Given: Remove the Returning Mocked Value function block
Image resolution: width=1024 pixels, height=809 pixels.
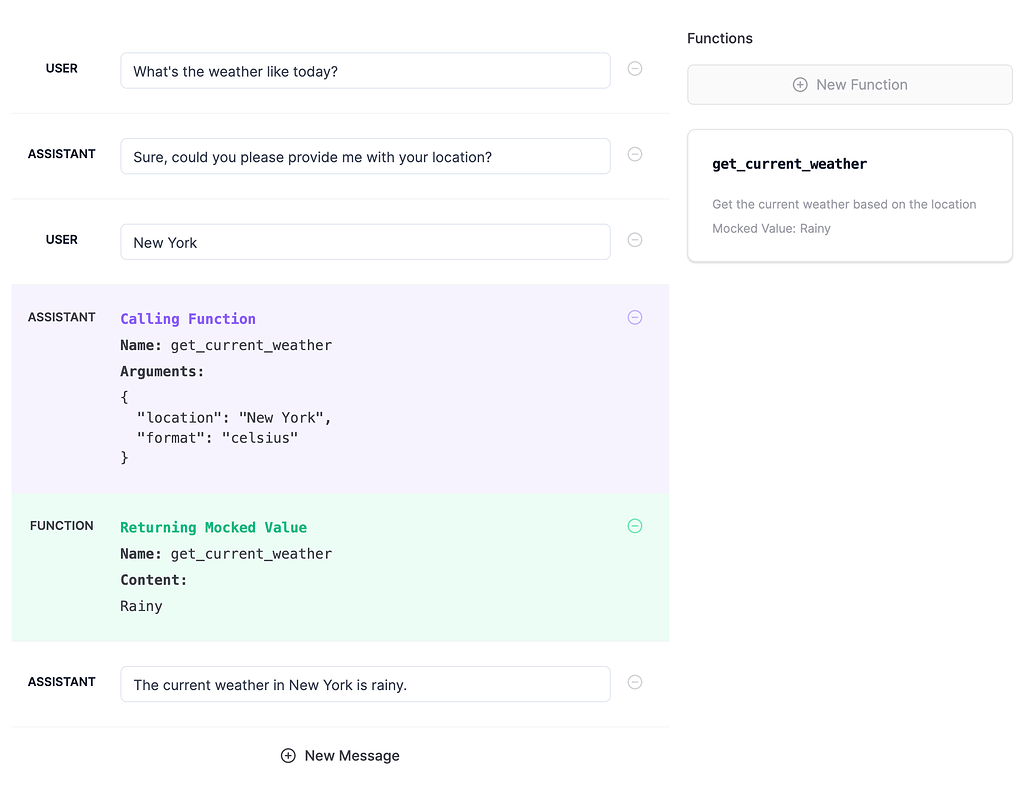Looking at the screenshot, I should pos(635,525).
